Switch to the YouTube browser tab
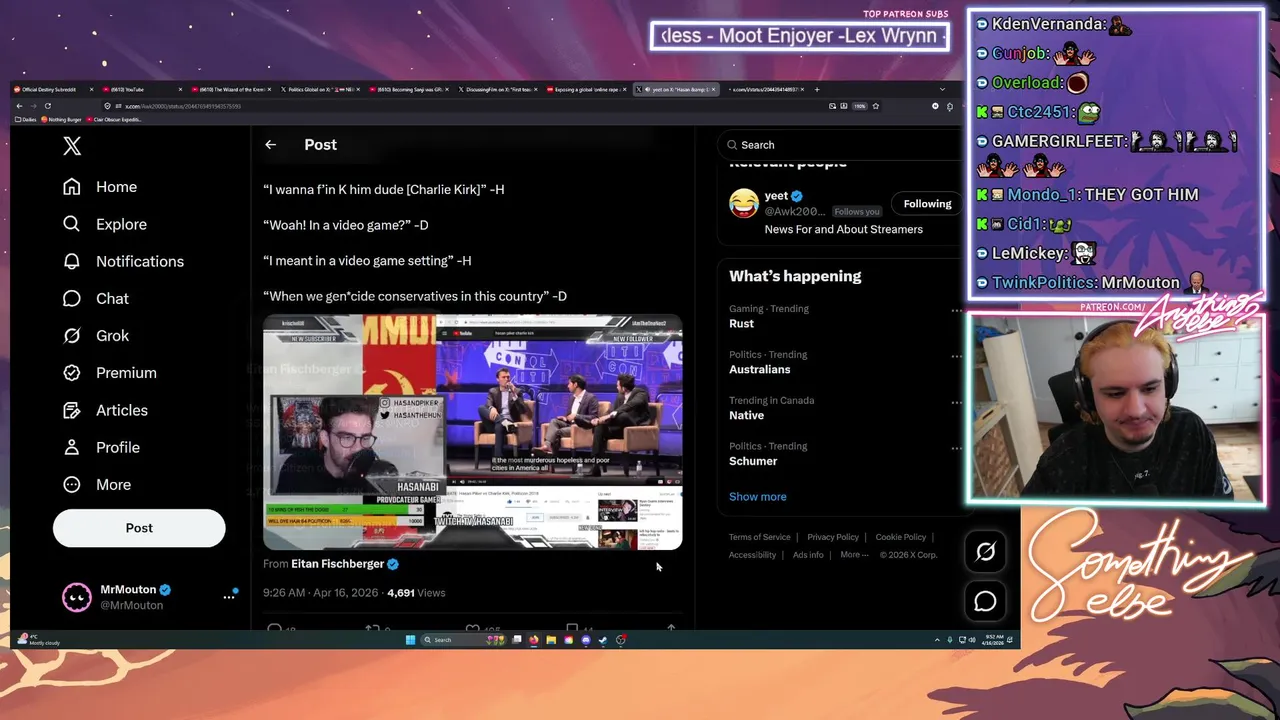 point(142,89)
